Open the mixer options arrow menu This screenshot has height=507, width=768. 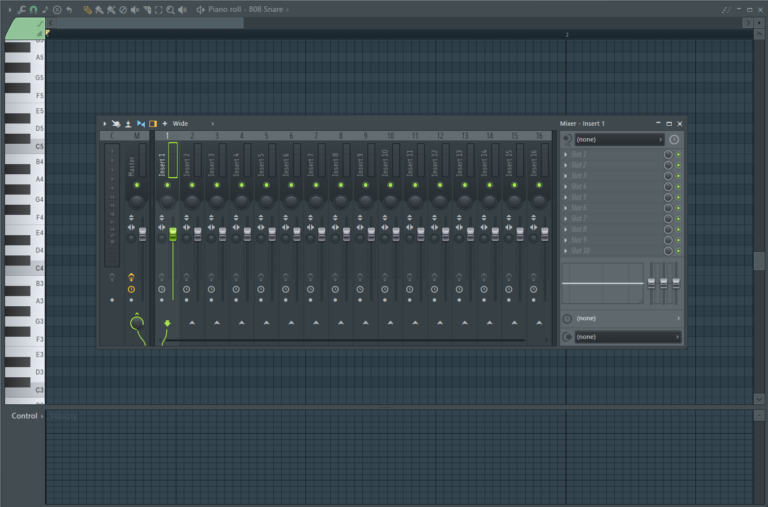(x=104, y=124)
